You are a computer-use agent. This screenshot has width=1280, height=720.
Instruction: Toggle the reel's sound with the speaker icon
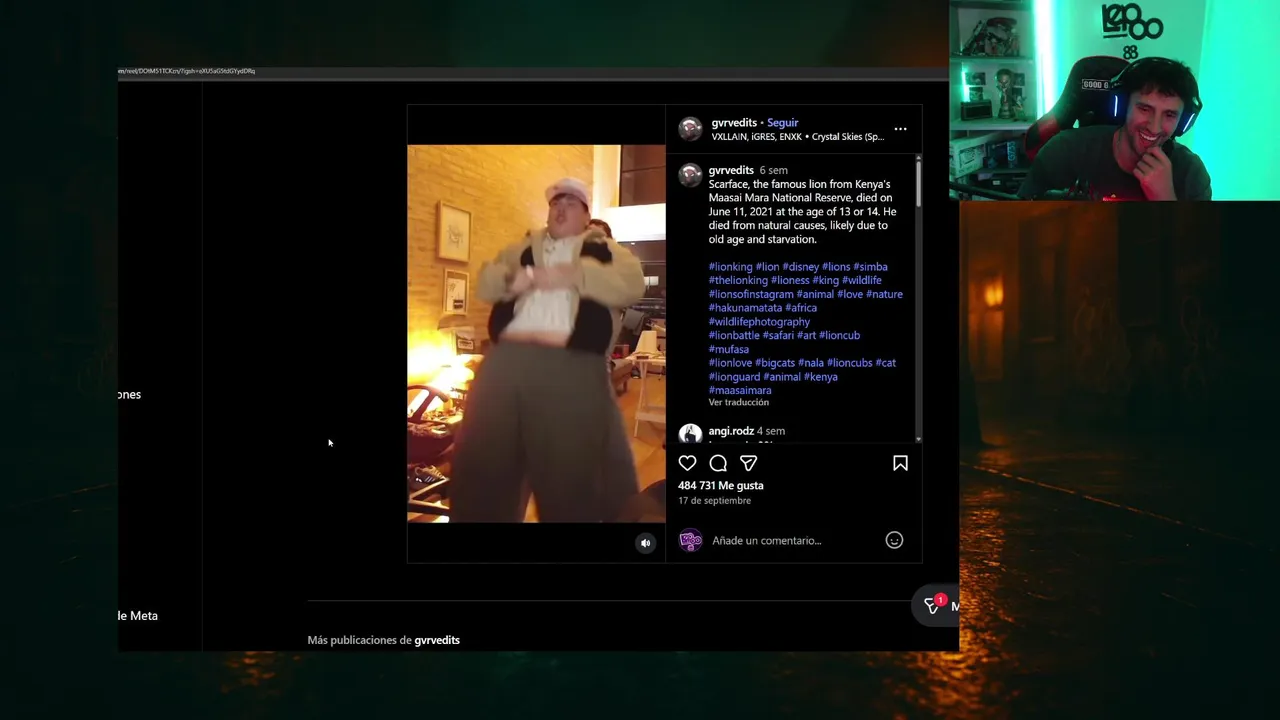point(645,543)
